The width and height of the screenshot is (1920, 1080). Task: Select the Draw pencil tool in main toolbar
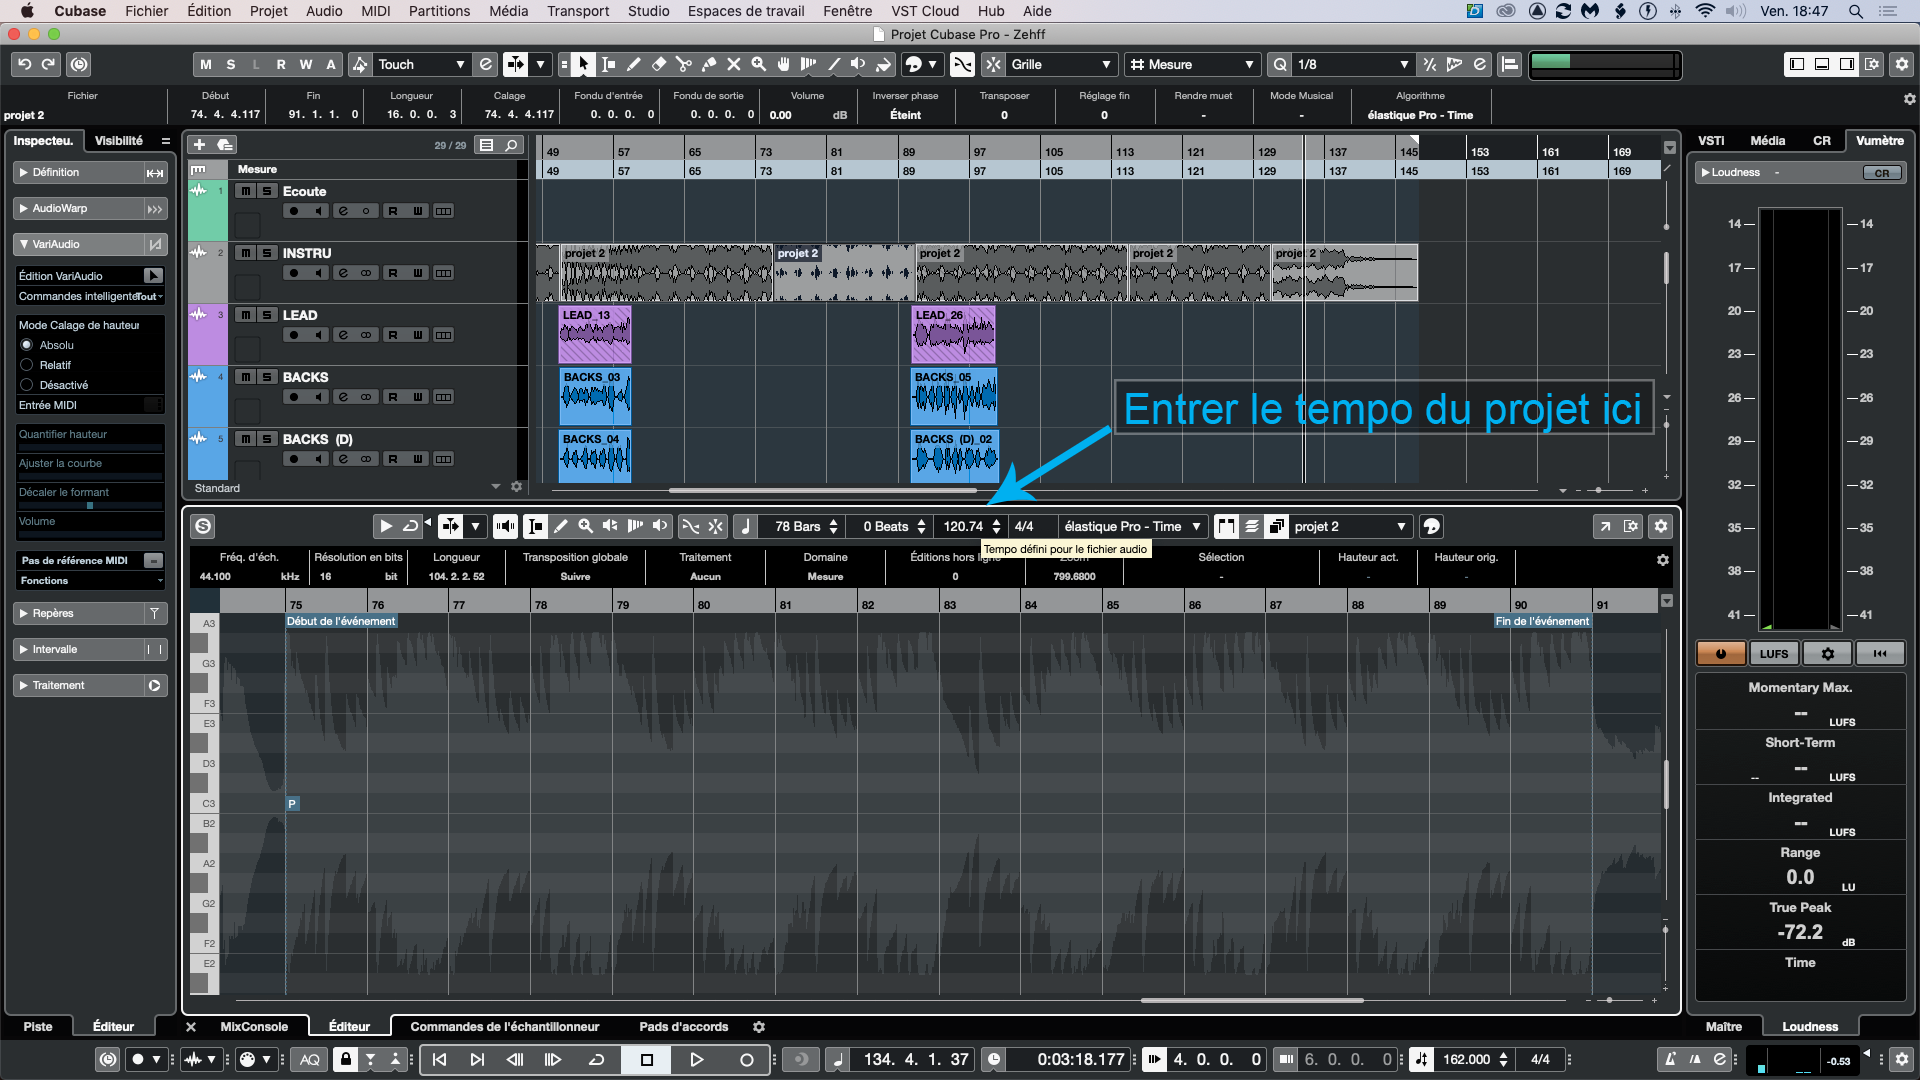click(x=633, y=64)
